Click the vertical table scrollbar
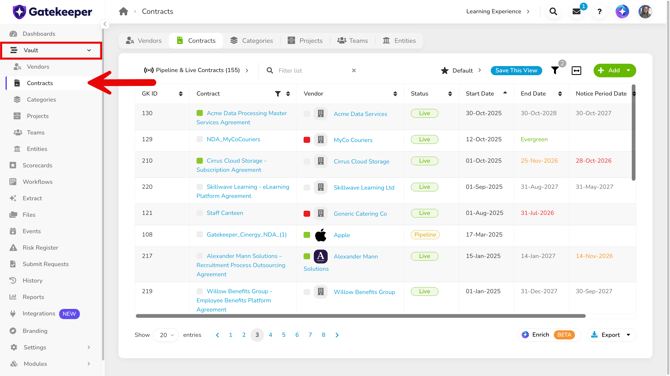670x376 pixels. pos(633,132)
